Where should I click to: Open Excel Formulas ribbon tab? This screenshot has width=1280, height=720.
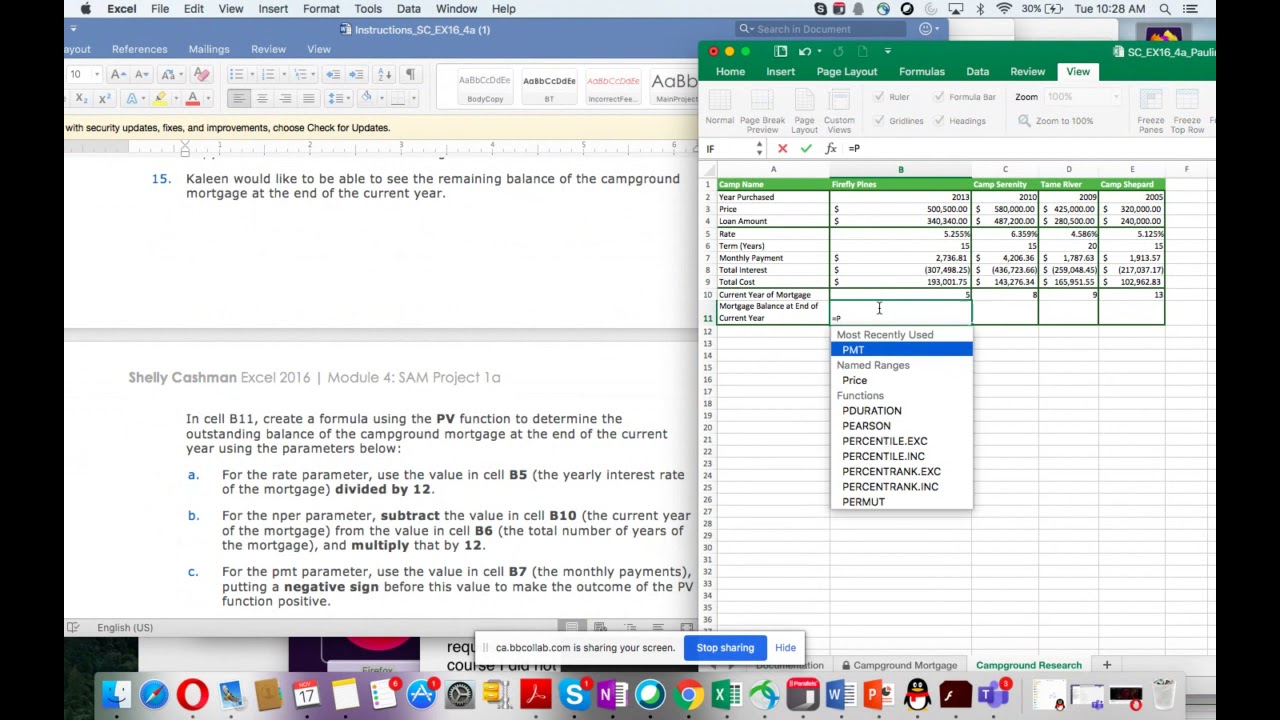(921, 72)
